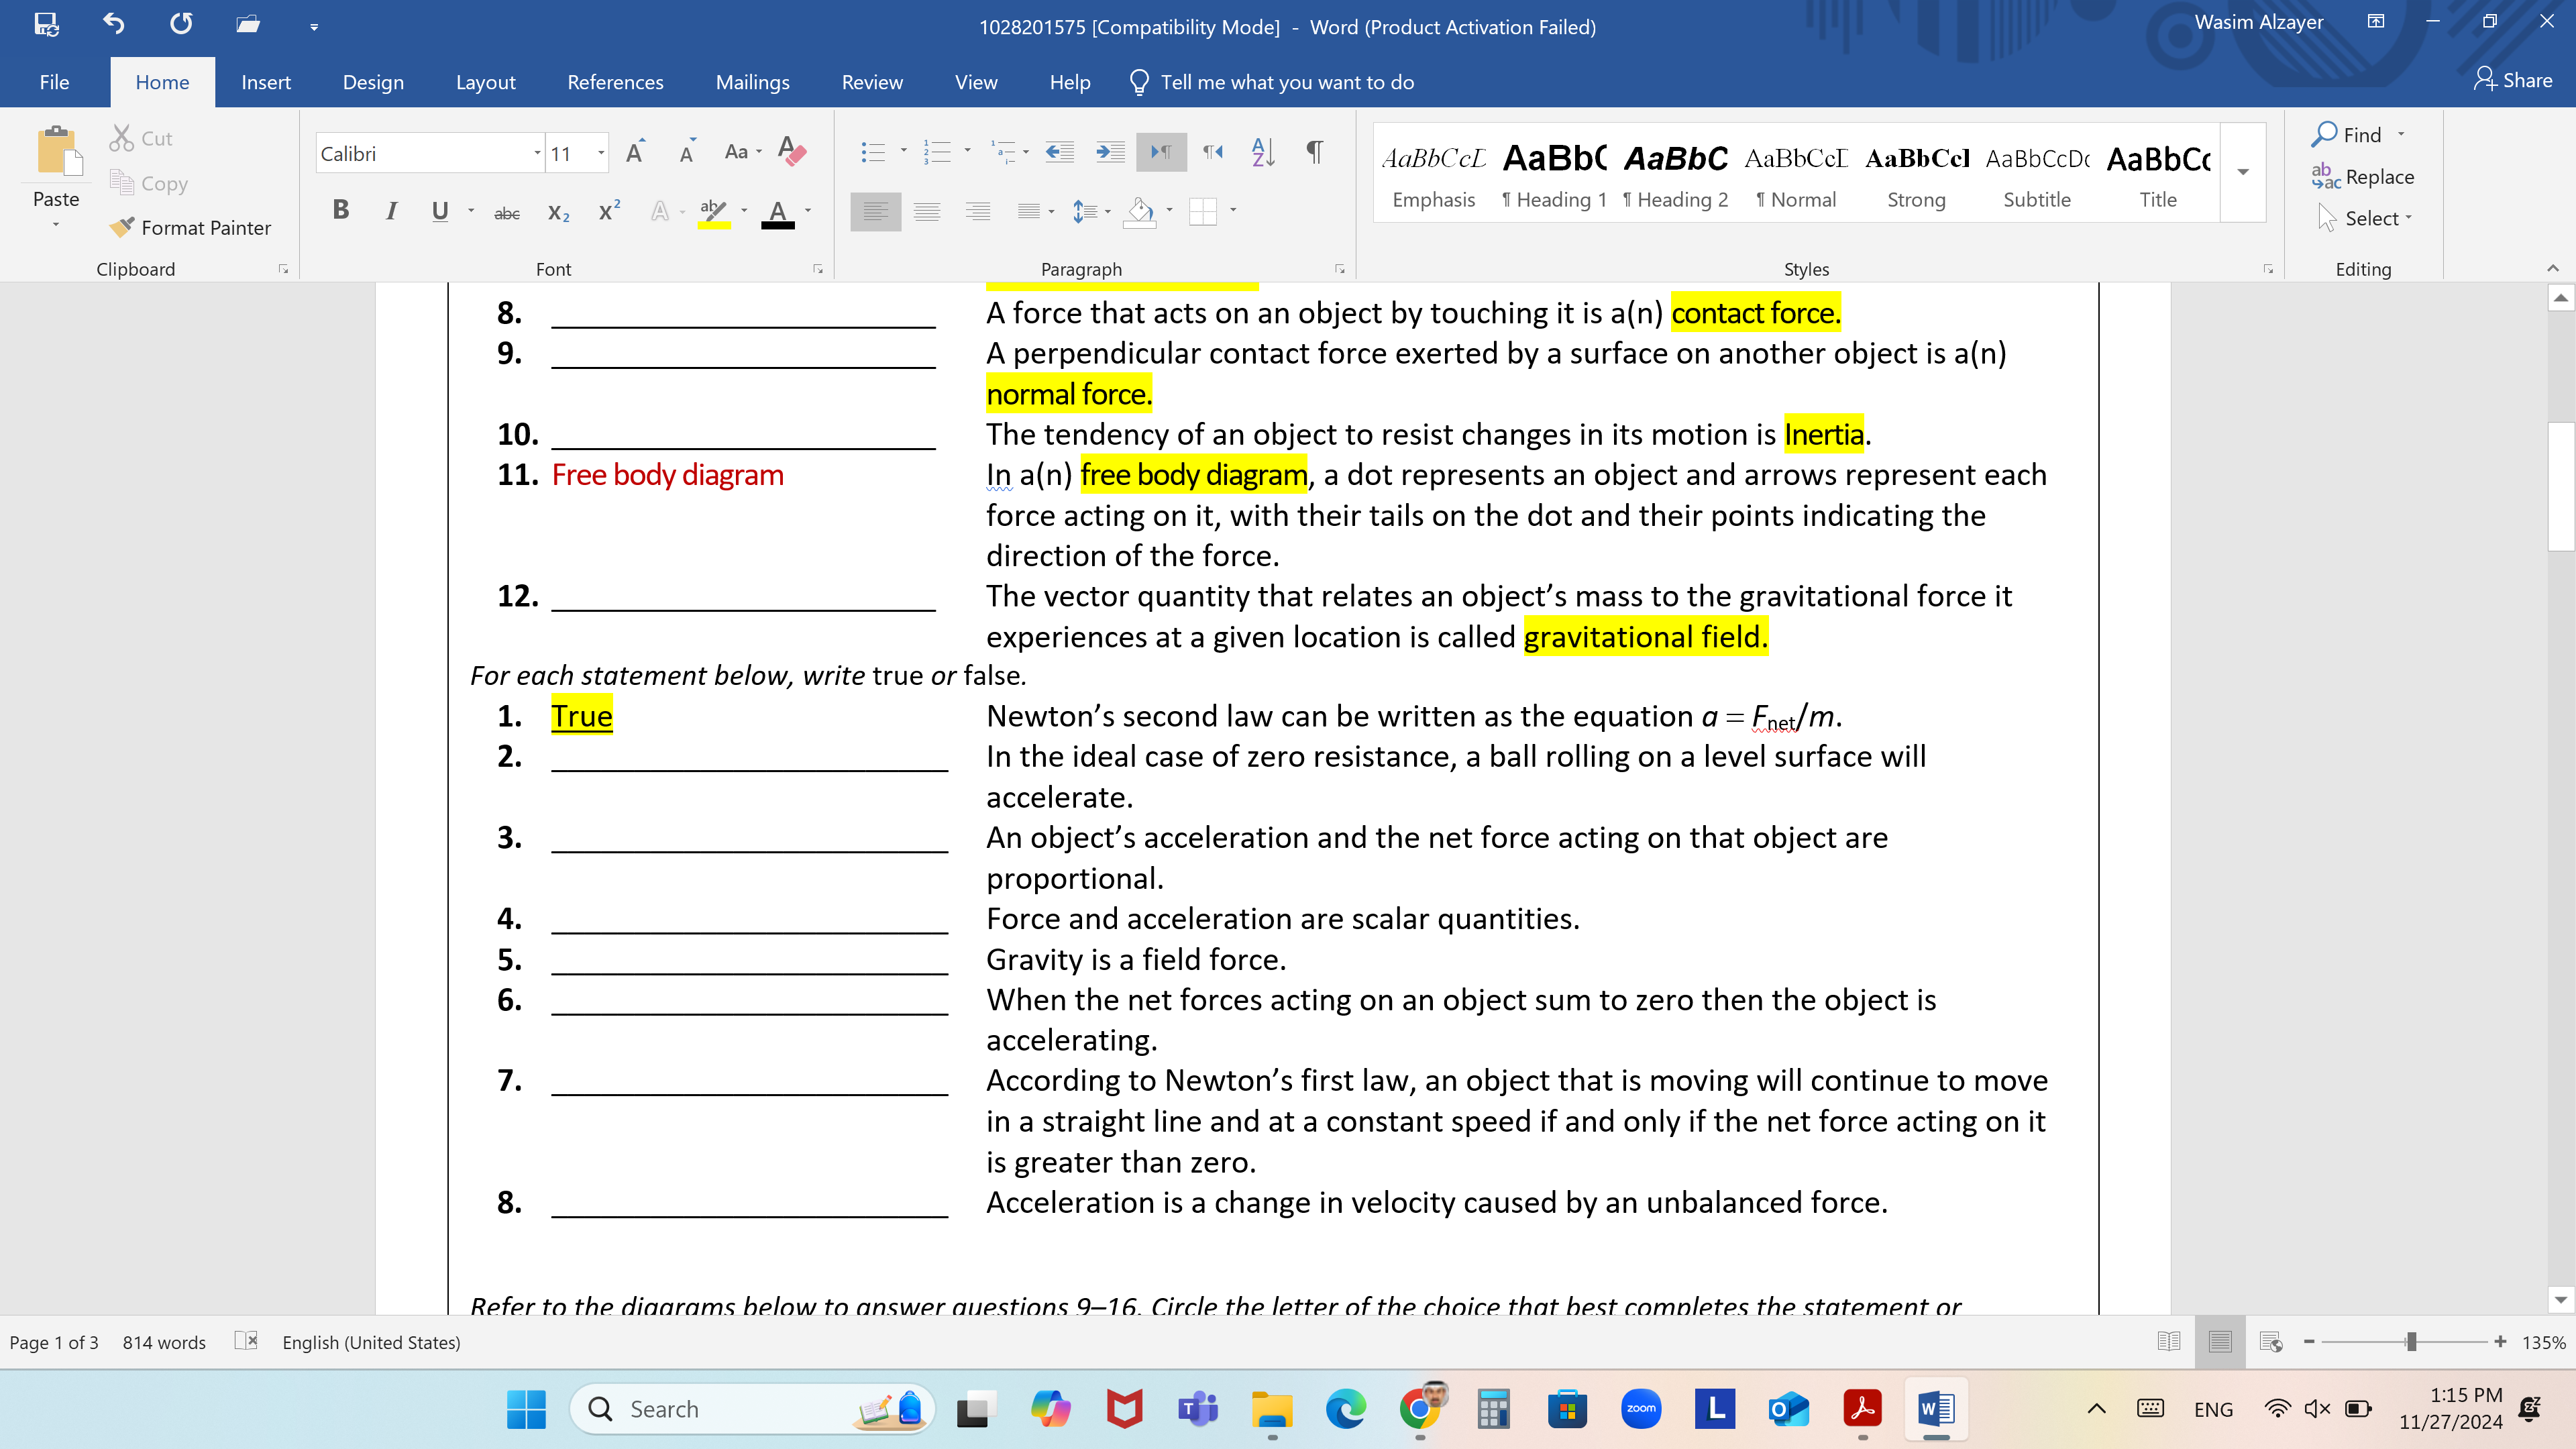Apply the Heading 1 style

[1554, 173]
